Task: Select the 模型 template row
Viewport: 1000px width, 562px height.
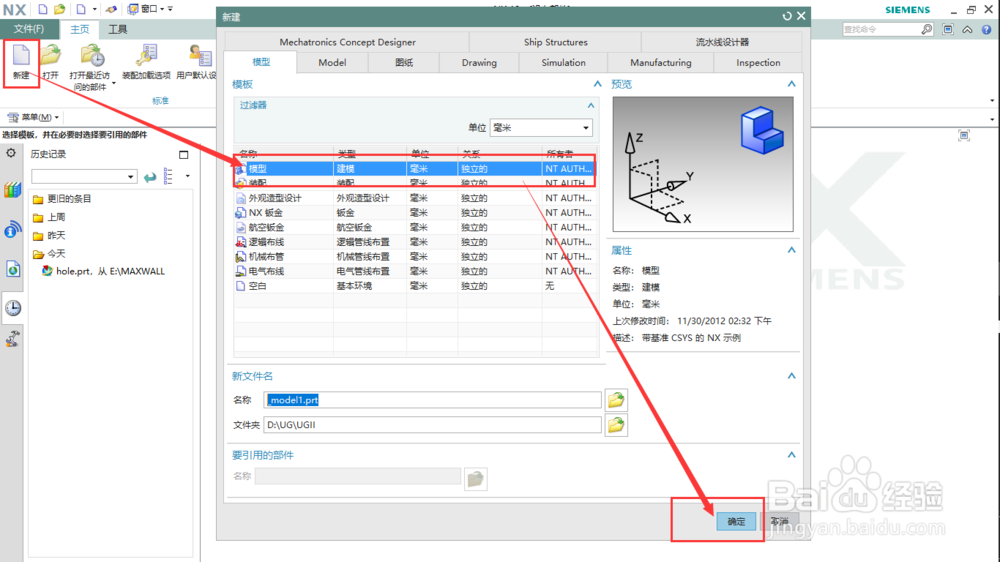Action: tap(415, 169)
